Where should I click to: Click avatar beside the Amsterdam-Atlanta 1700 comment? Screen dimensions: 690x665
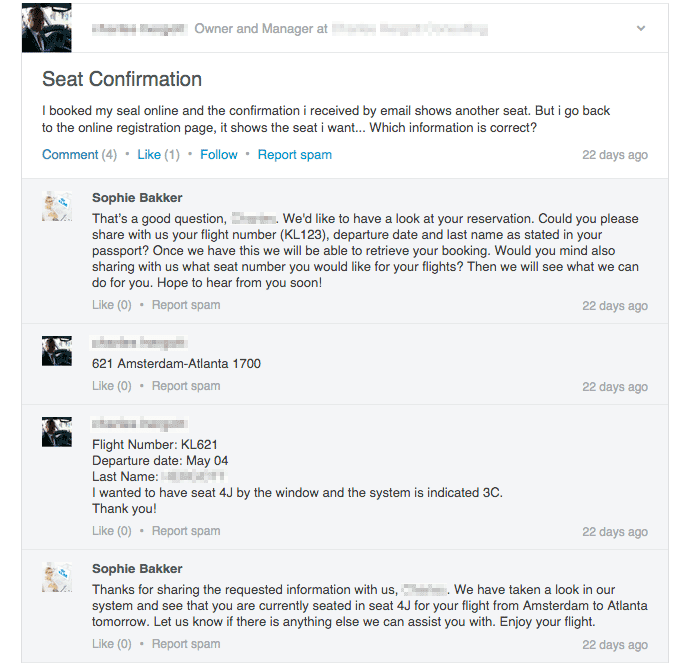pos(57,351)
